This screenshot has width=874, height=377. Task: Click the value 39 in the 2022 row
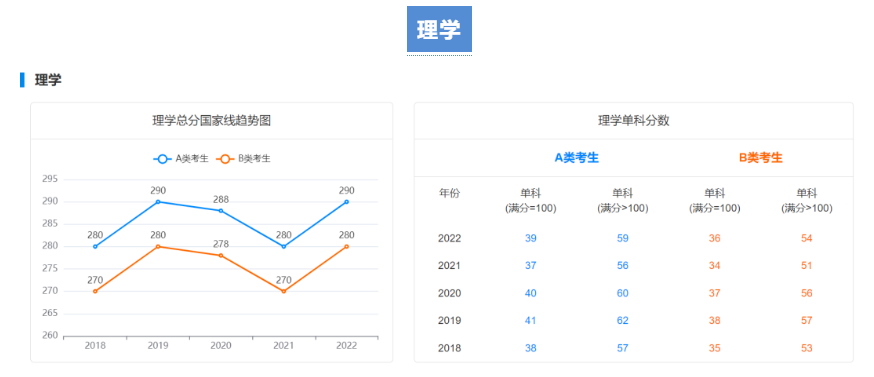531,239
